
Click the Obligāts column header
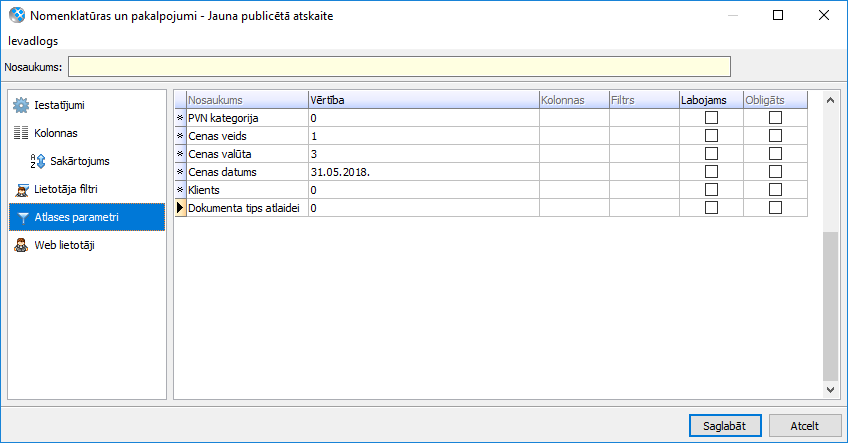[775, 100]
